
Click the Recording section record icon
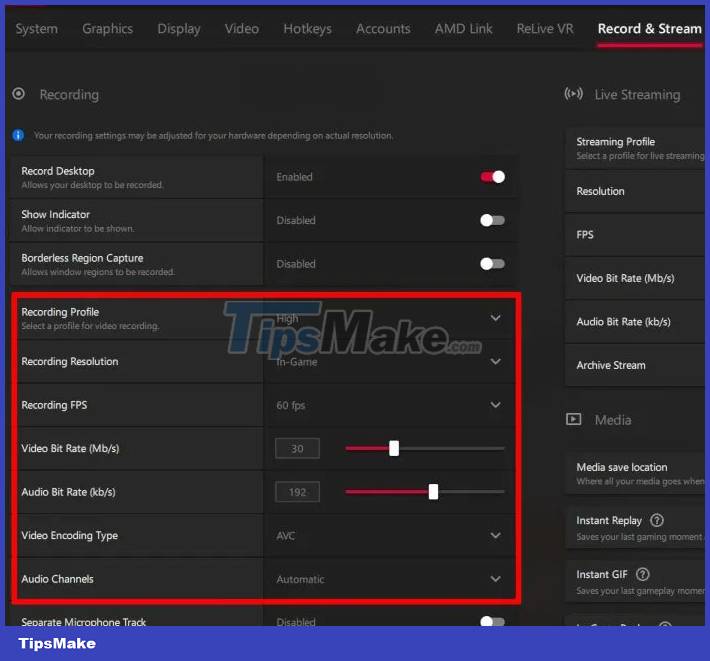(x=19, y=94)
